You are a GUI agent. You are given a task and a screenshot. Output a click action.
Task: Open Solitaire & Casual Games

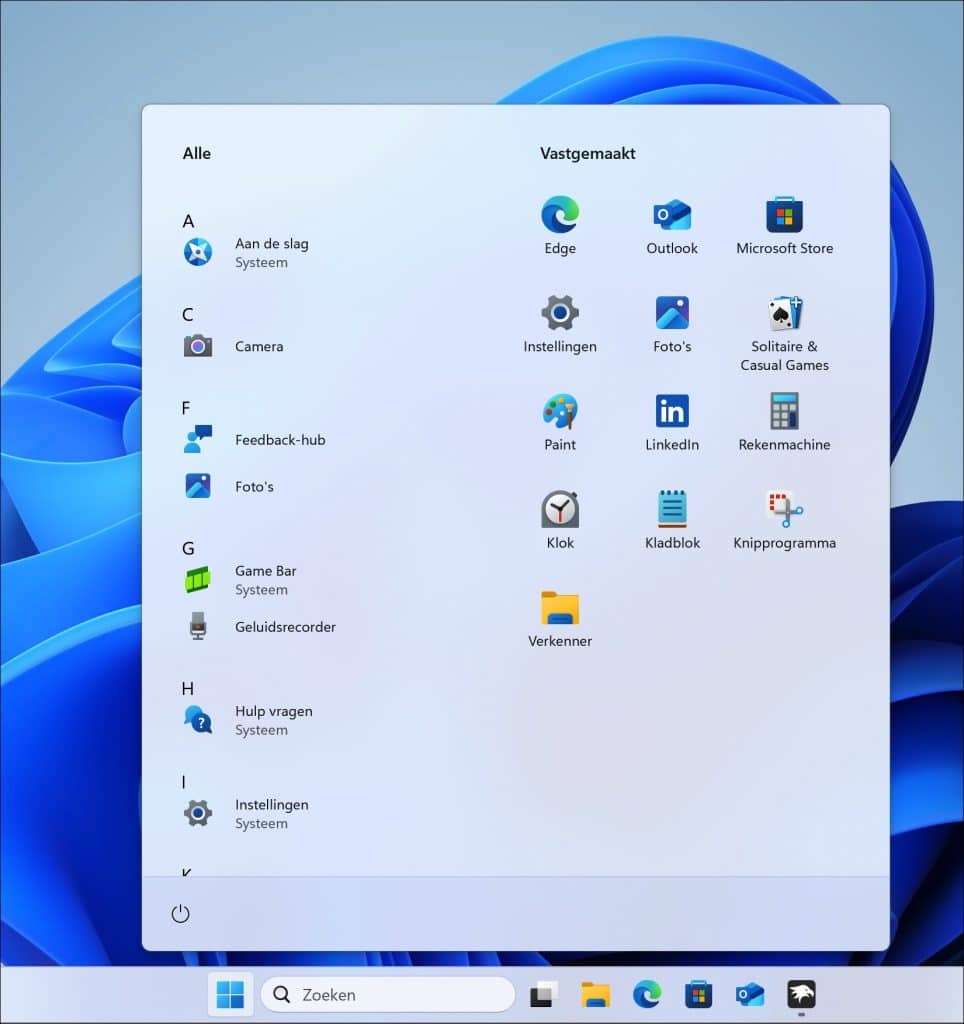784,333
